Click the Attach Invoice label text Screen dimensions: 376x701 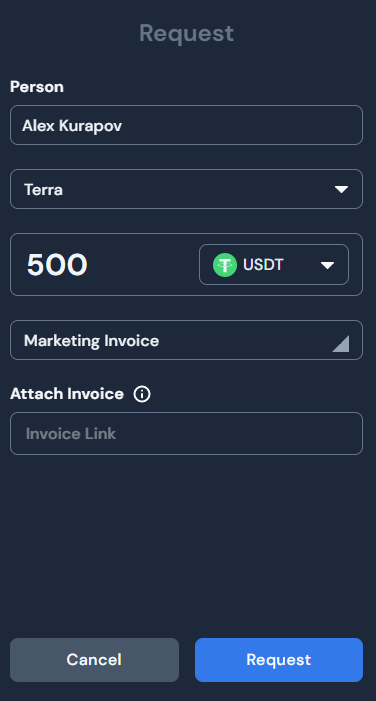pyautogui.click(x=67, y=394)
